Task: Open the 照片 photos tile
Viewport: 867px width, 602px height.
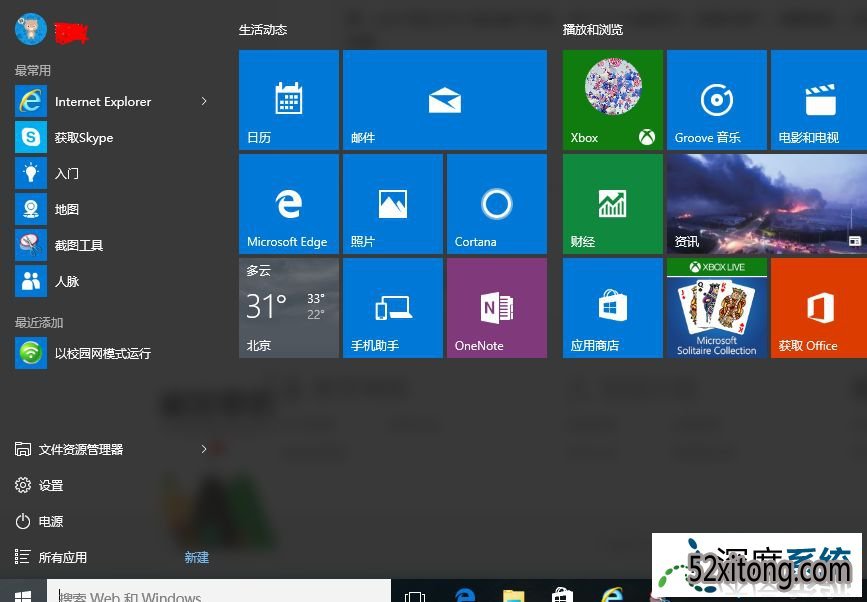Action: (393, 204)
